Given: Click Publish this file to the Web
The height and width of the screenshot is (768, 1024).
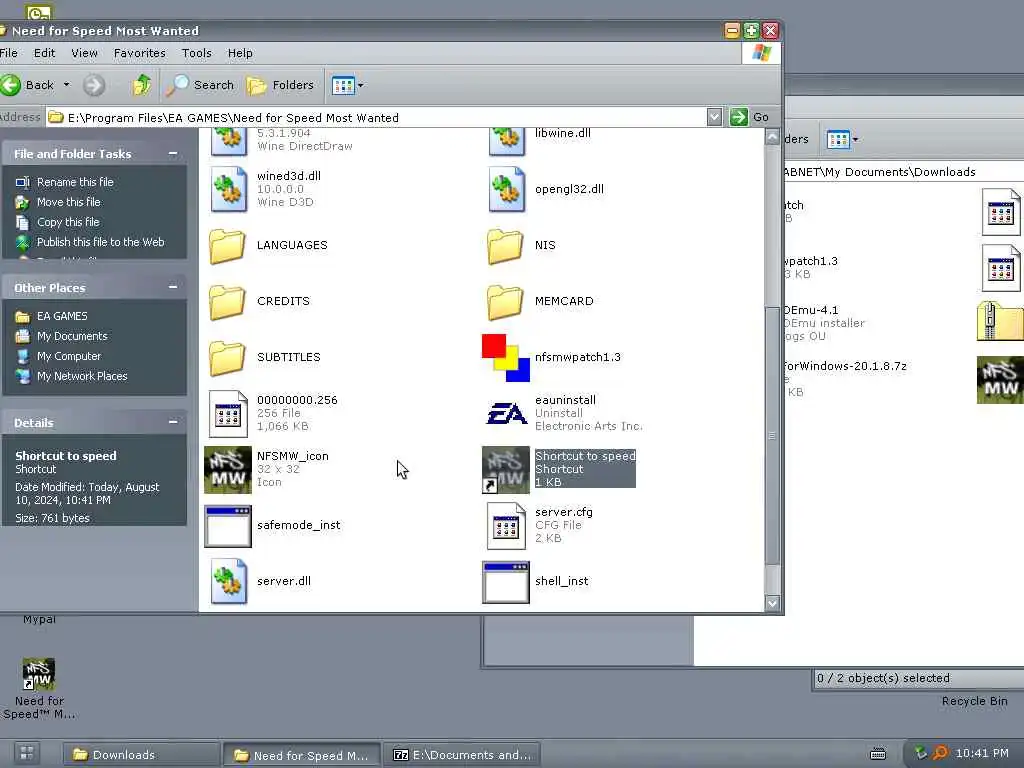Looking at the screenshot, I should pyautogui.click(x=90, y=242).
